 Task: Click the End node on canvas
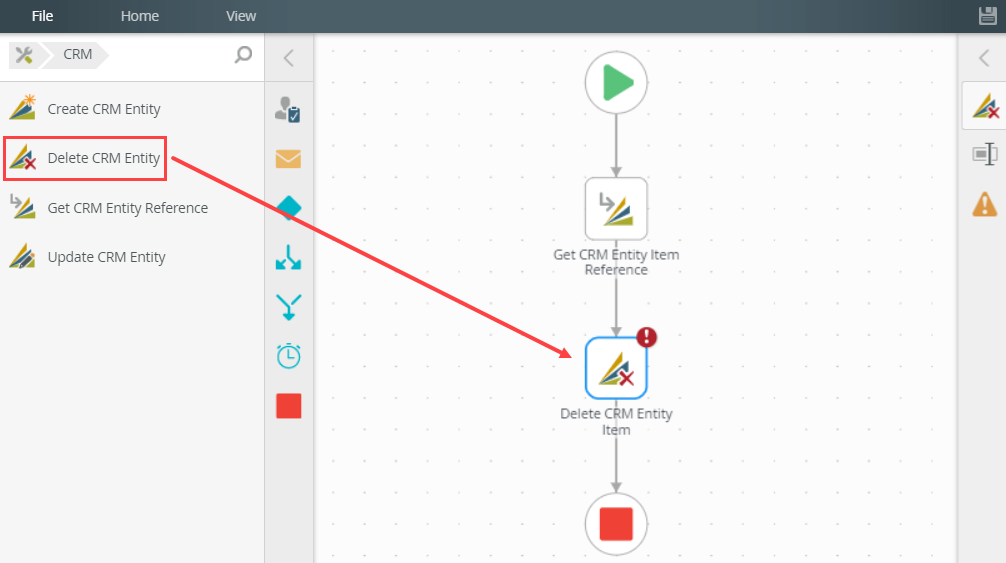(616, 525)
